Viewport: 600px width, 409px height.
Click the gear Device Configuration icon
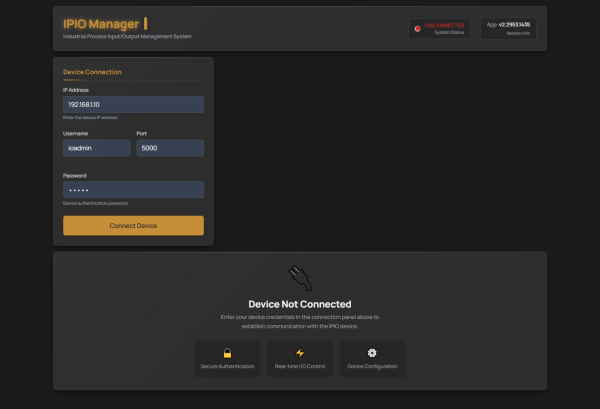click(372, 352)
